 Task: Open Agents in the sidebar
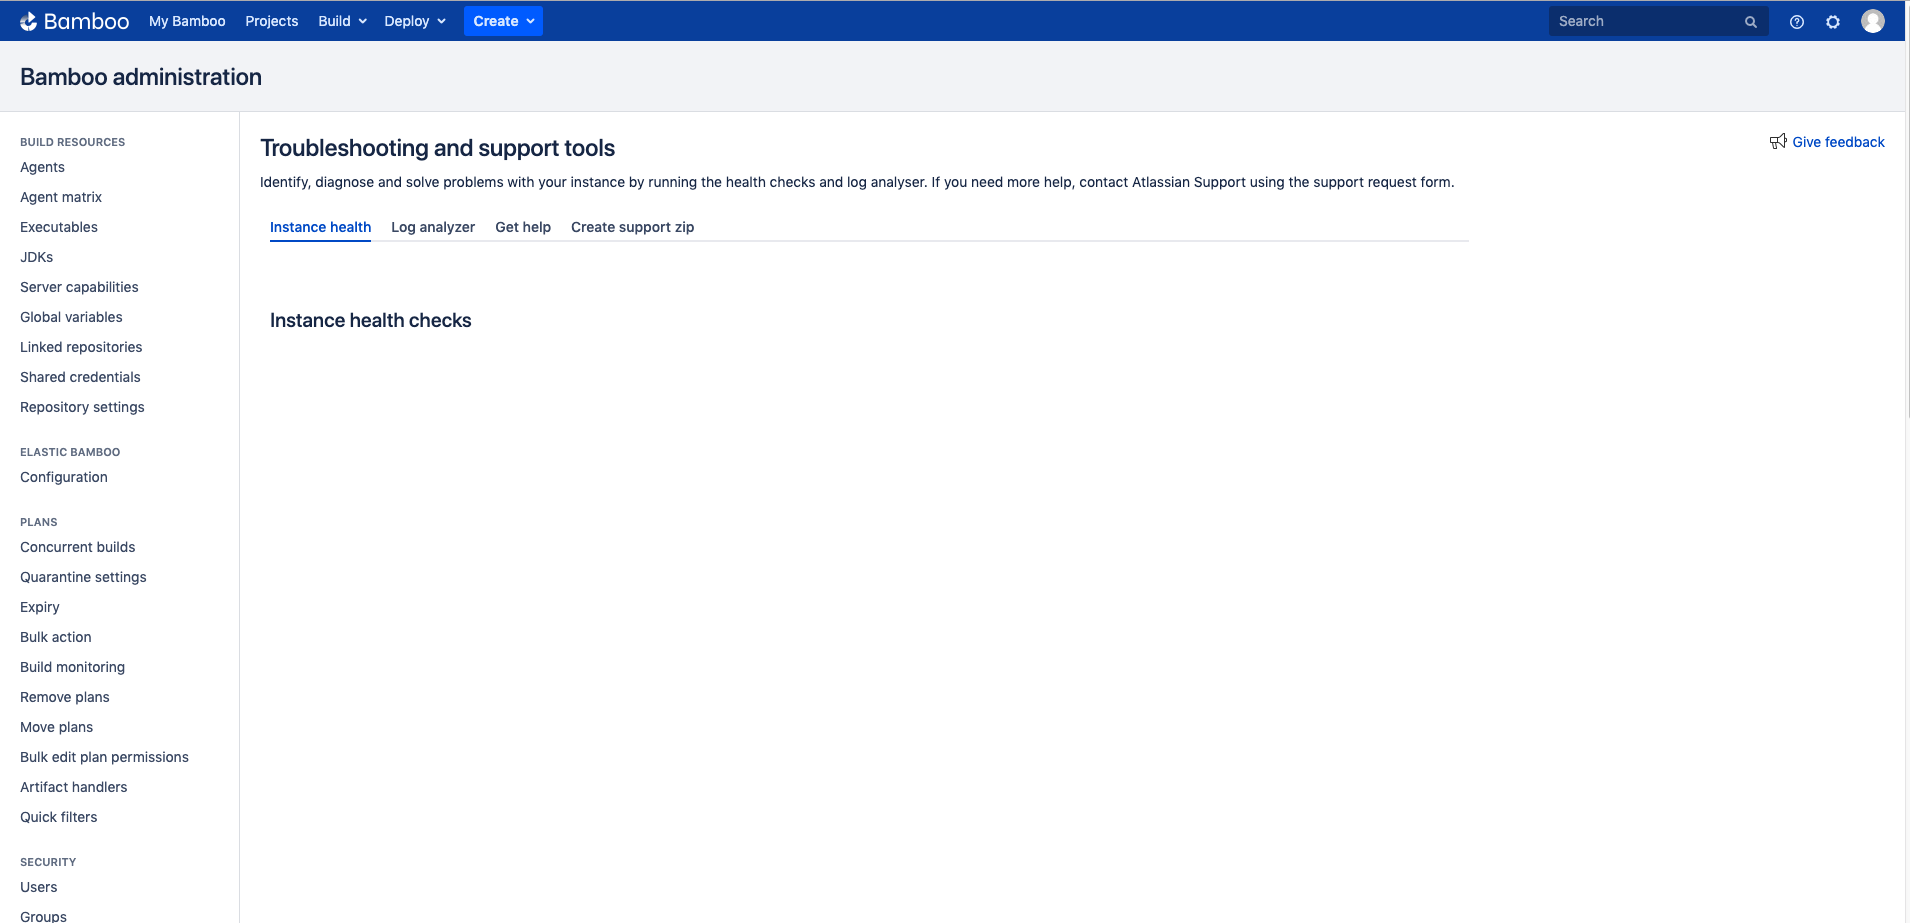pos(42,167)
